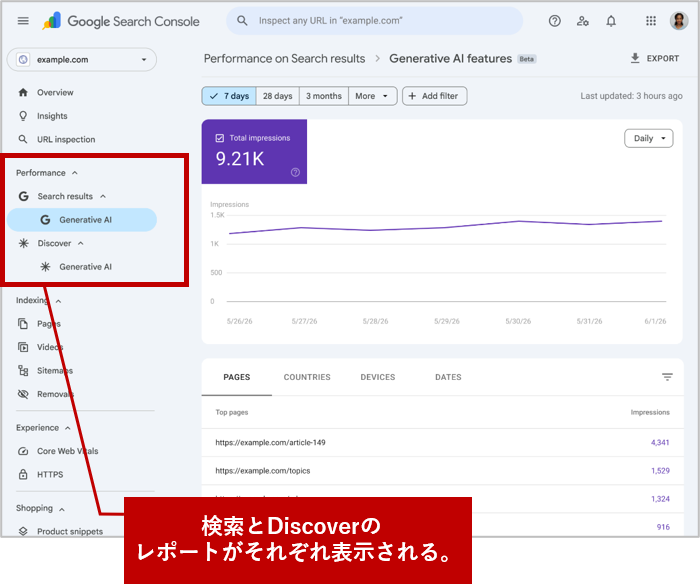Open the example.com property selector
Image resolution: width=700 pixels, height=584 pixels.
(82, 59)
